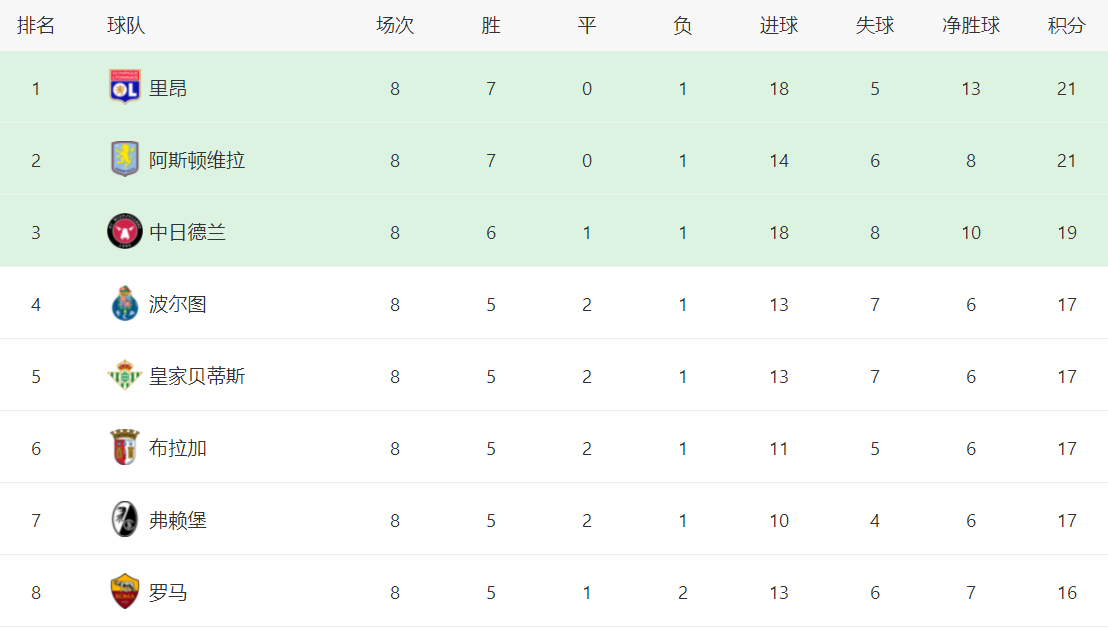Click 中日德兰's points value 19

1066,232
